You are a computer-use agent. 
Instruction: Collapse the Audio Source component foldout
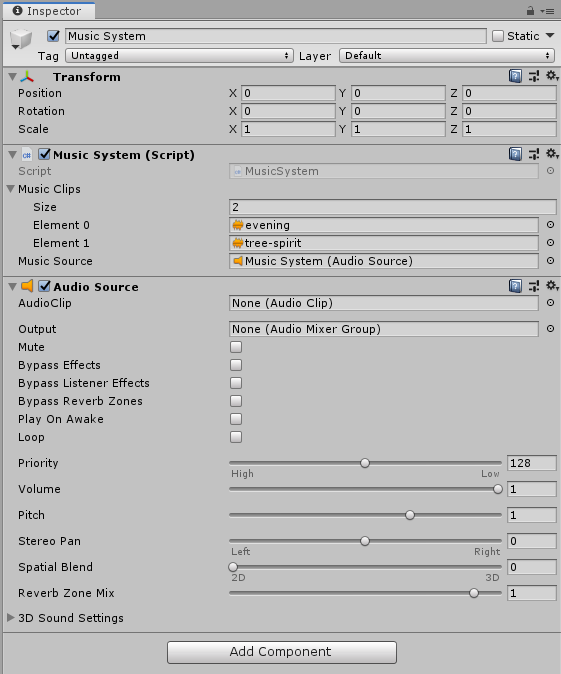pos(12,287)
